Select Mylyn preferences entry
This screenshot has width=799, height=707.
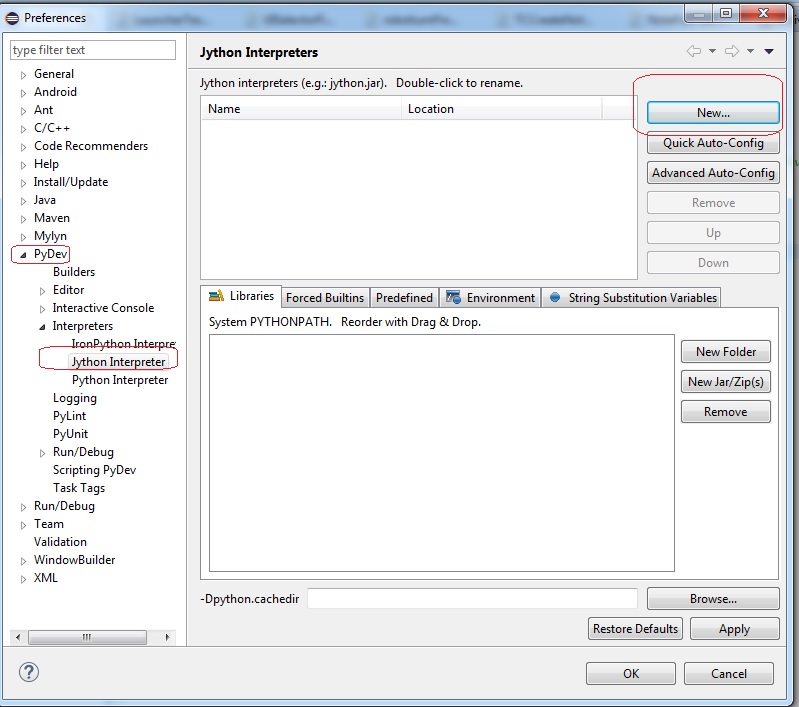pyautogui.click(x=50, y=236)
